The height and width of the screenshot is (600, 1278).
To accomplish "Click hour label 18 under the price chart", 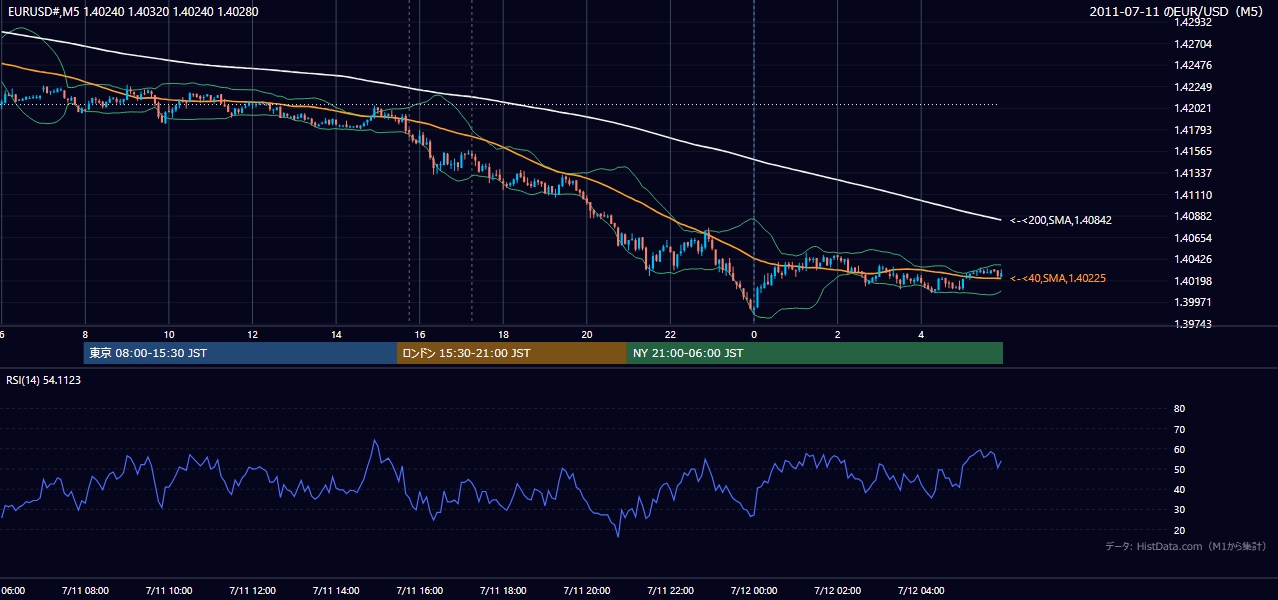I will click(503, 335).
